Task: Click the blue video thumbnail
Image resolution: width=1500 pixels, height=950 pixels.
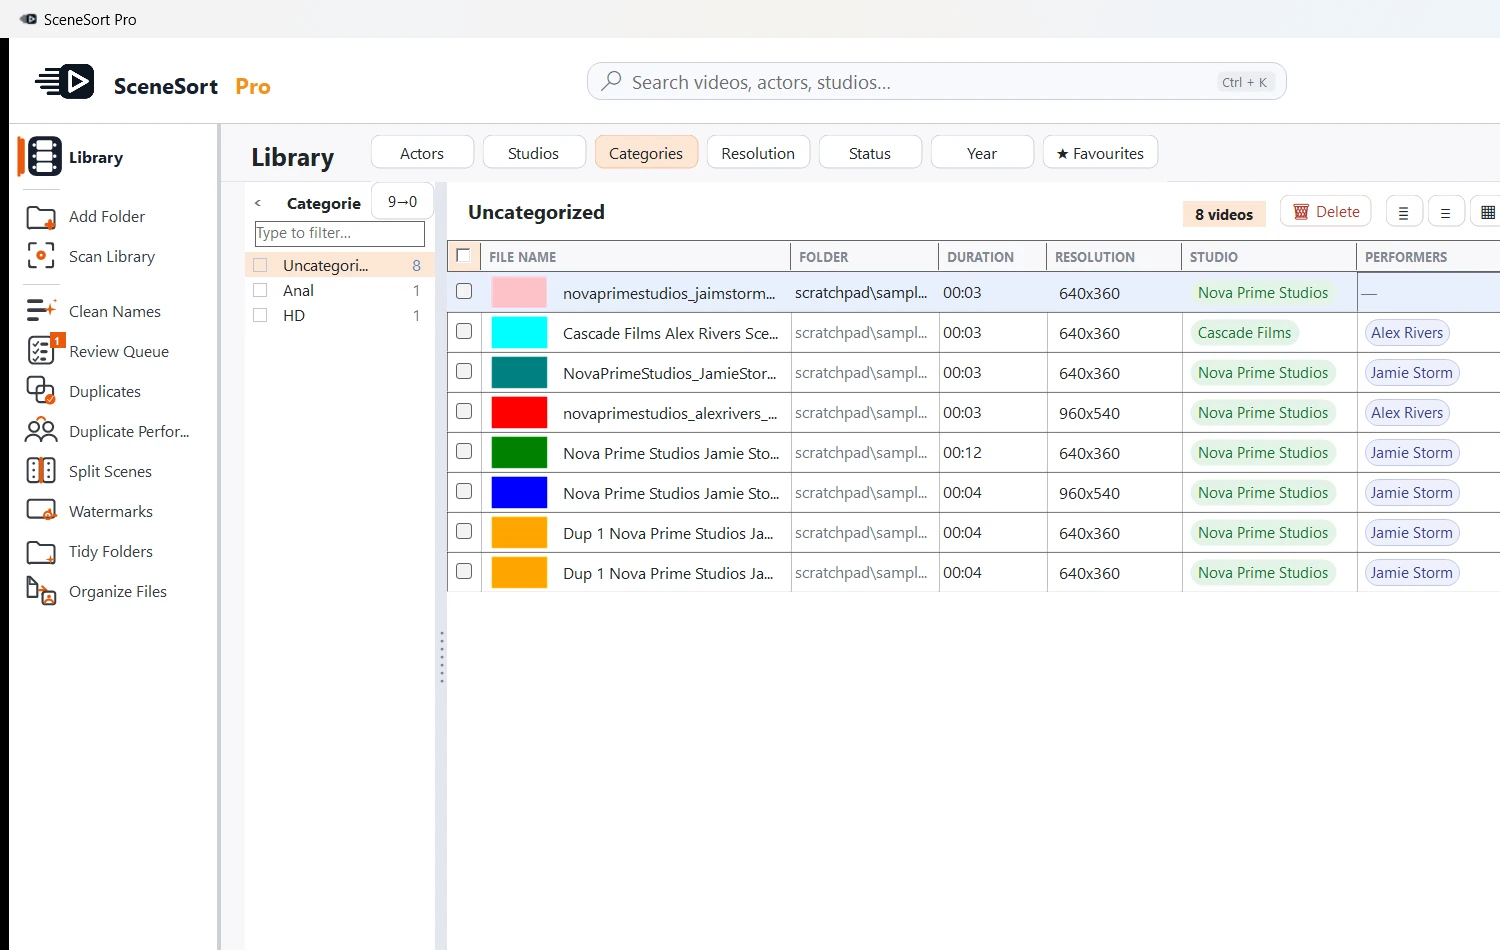Action: [519, 492]
